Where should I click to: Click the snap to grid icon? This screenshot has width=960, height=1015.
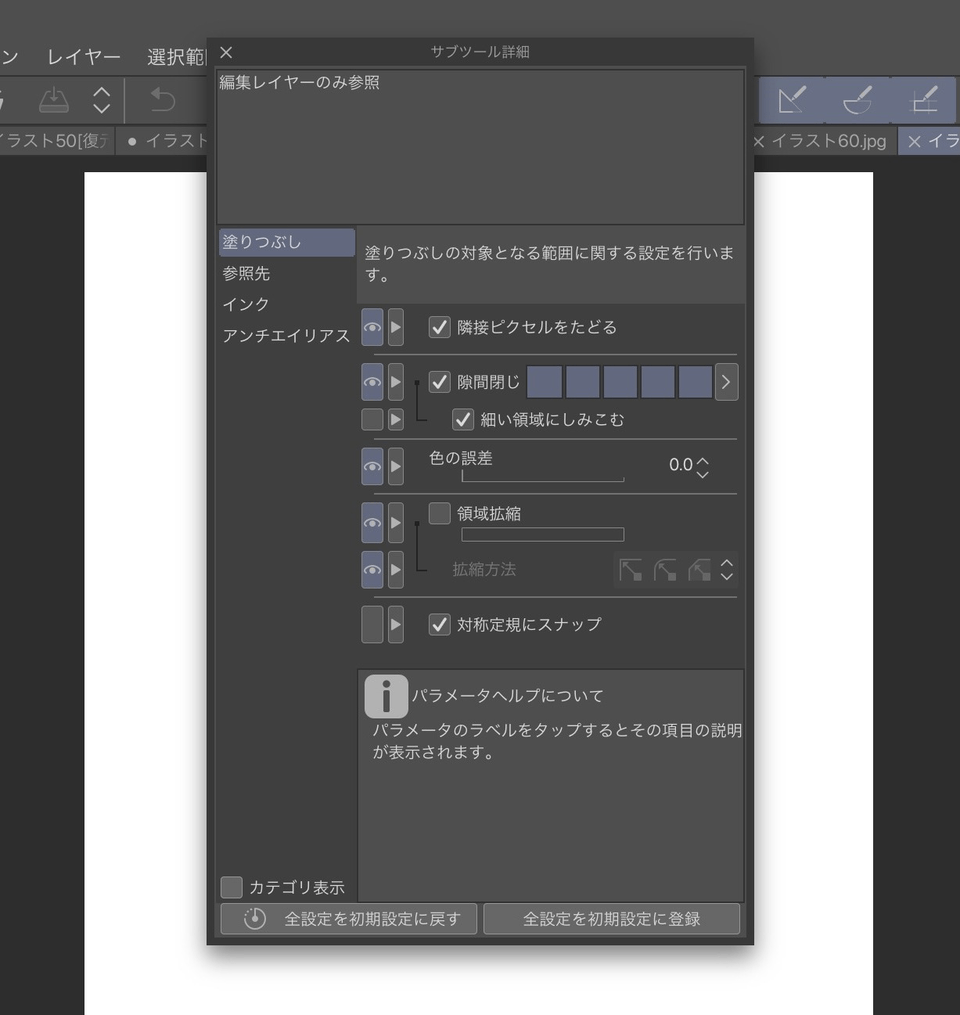point(923,100)
